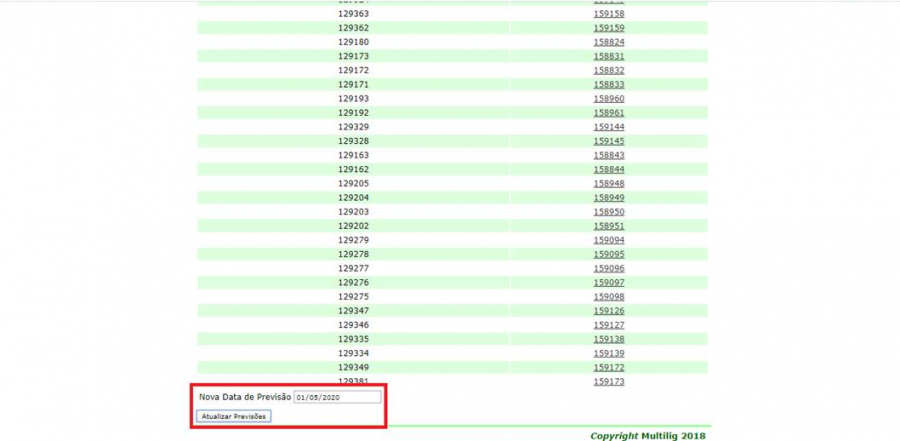Open the last link 159173
The height and width of the screenshot is (441, 900).
[x=608, y=382]
